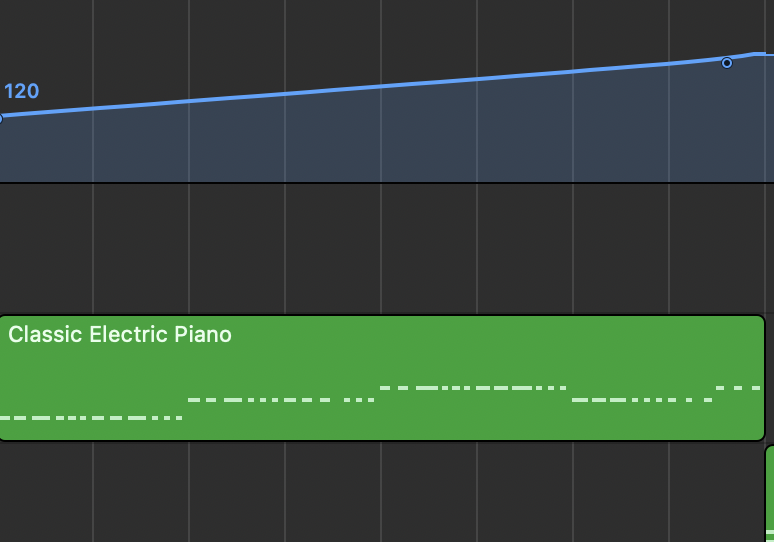This screenshot has width=774, height=542.
Task: Click the lowest note group in the piano region
Action: [90, 417]
